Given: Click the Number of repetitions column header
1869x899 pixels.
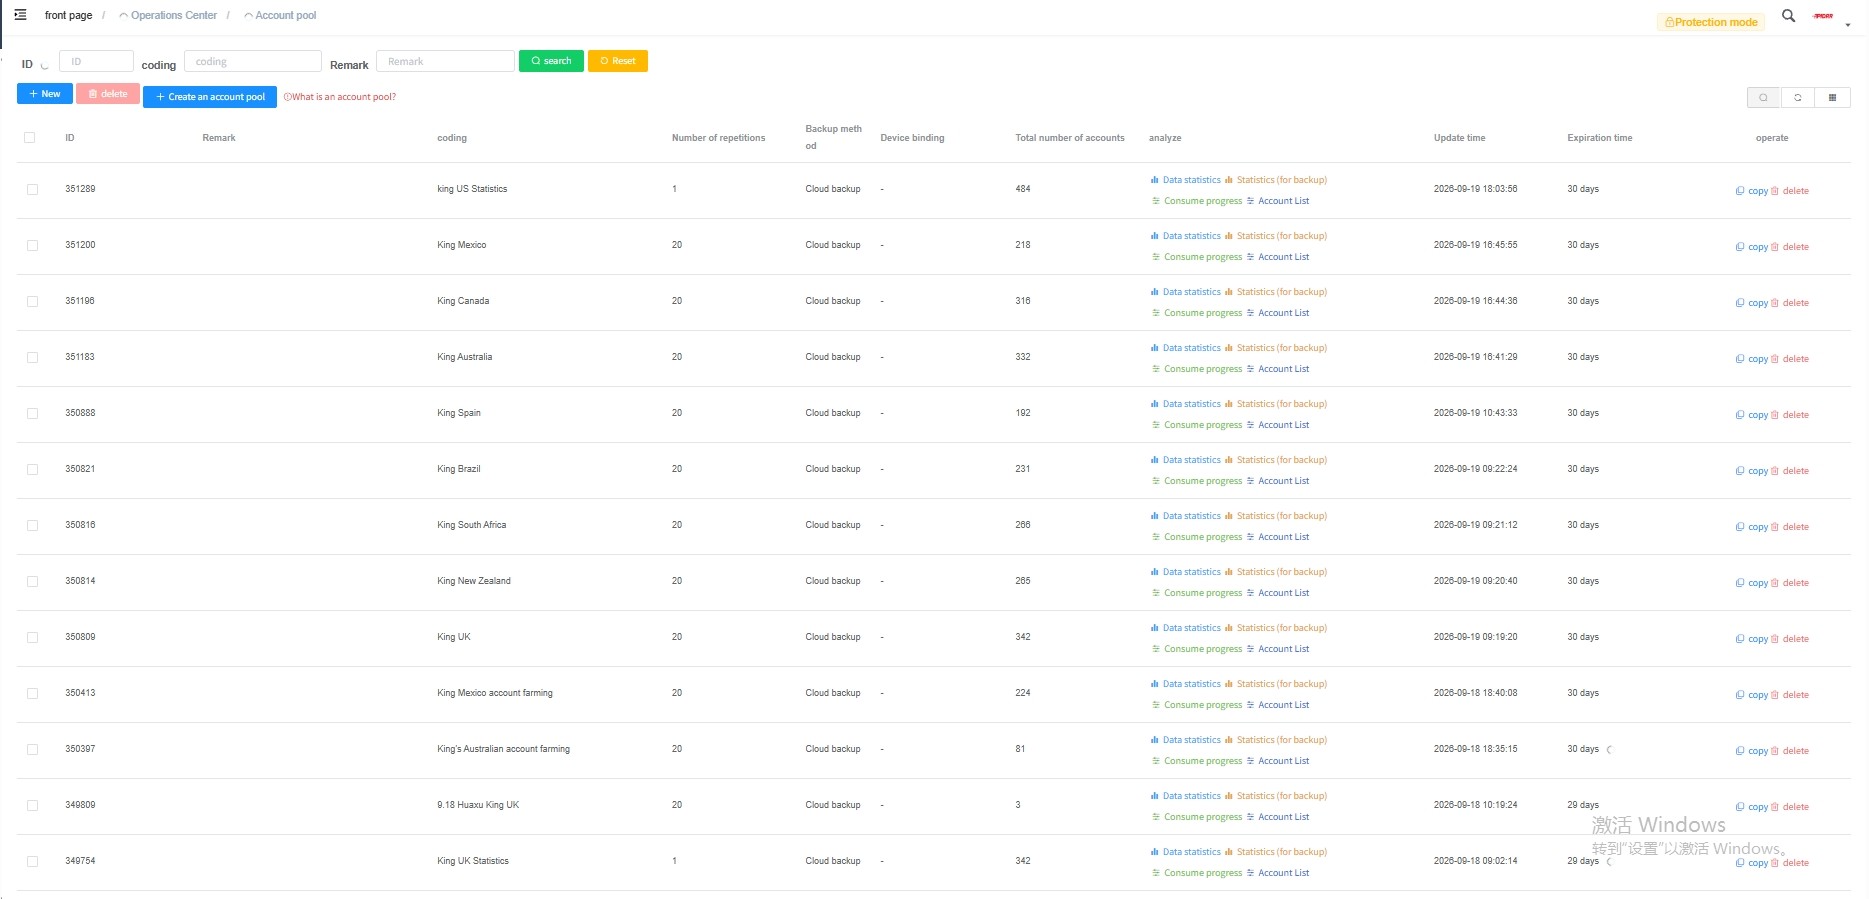Looking at the screenshot, I should [x=718, y=138].
